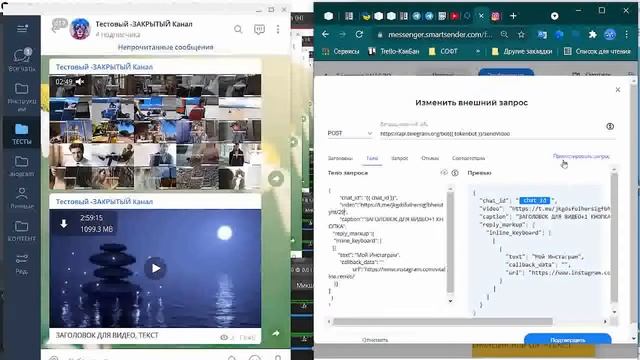
Task: Click 'Непрочитанные сообщения' divider label
Action: 165,47
